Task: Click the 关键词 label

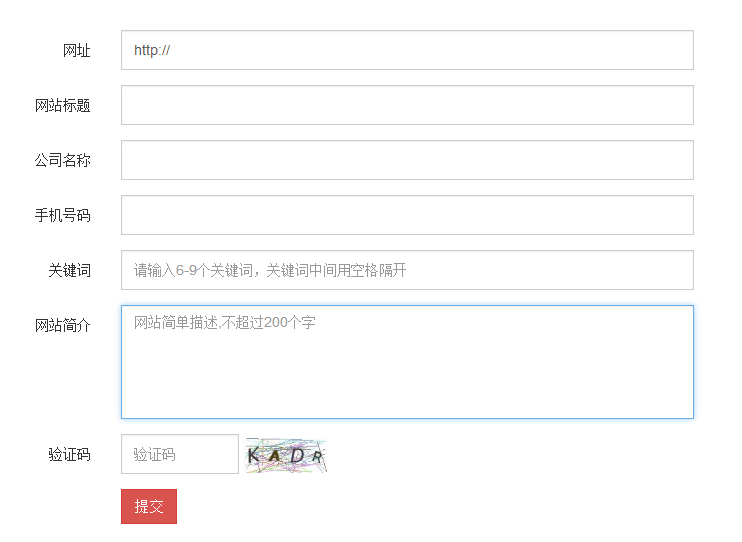Action: pos(69,270)
